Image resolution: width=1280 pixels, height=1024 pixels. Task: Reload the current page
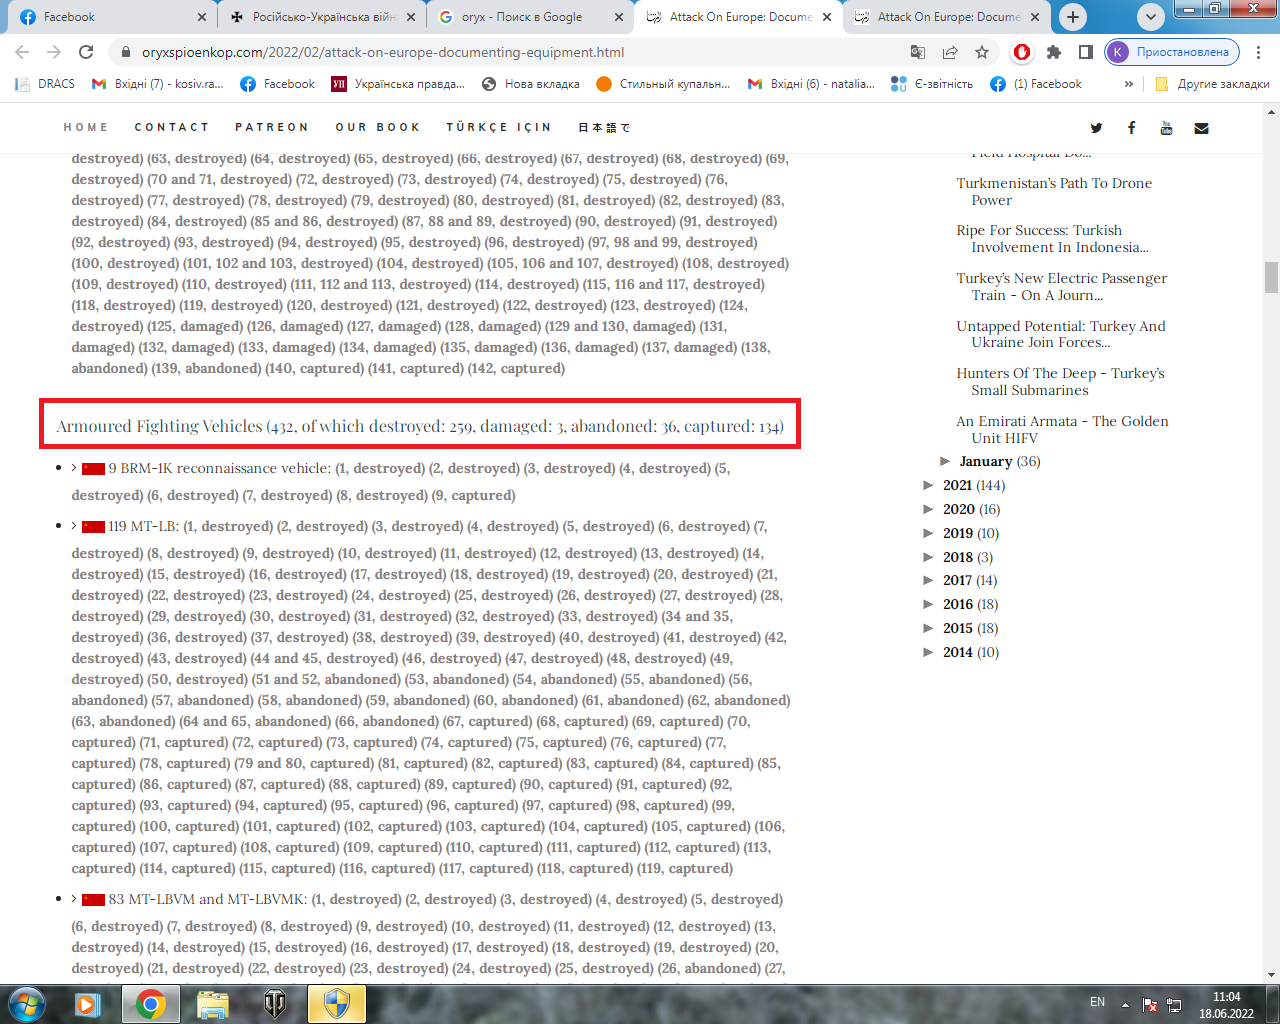(87, 52)
